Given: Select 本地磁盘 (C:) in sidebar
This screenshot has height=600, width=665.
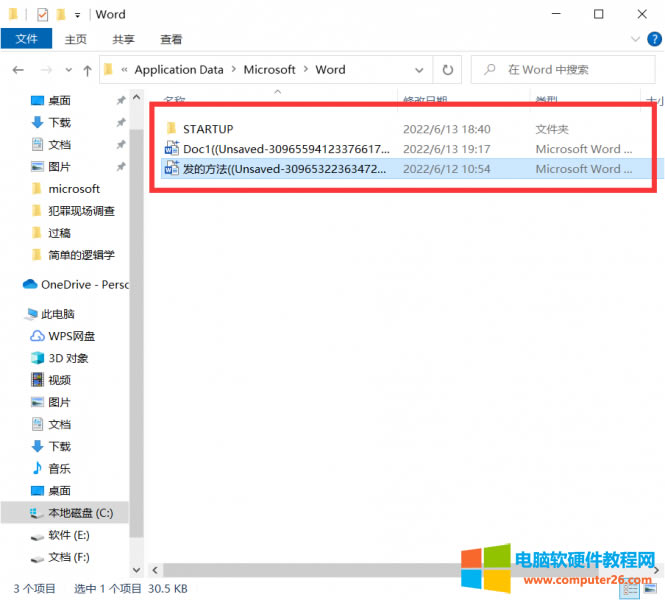Looking at the screenshot, I should pos(80,513).
